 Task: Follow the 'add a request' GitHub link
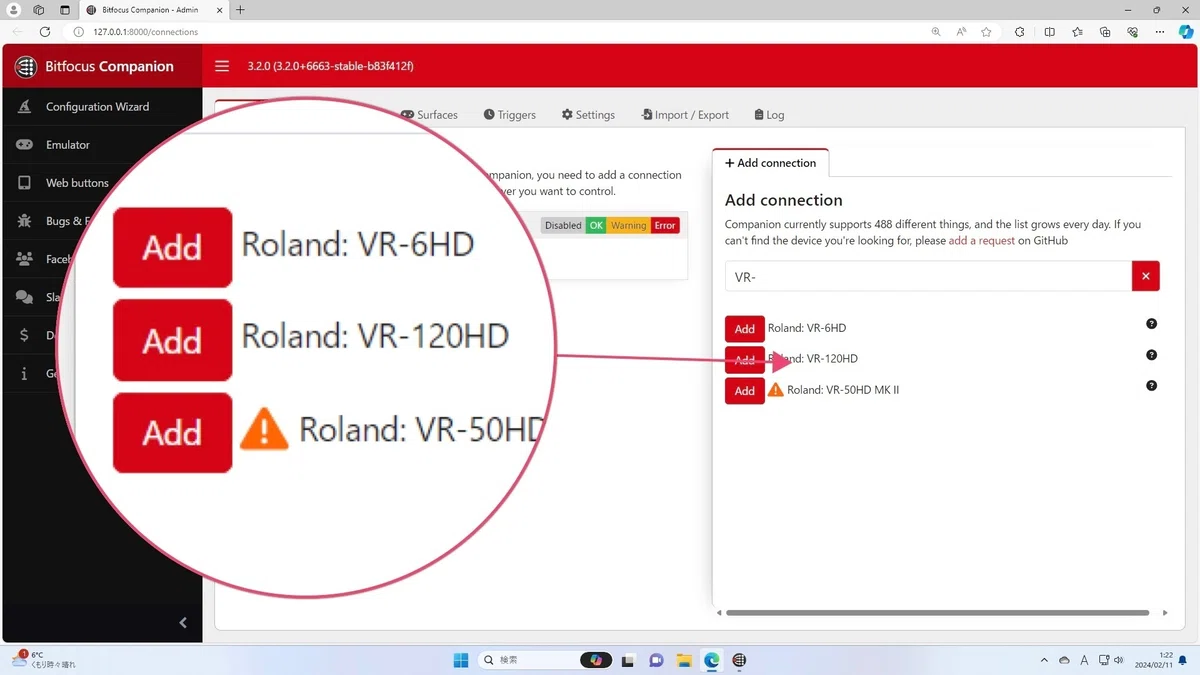pyautogui.click(x=981, y=241)
